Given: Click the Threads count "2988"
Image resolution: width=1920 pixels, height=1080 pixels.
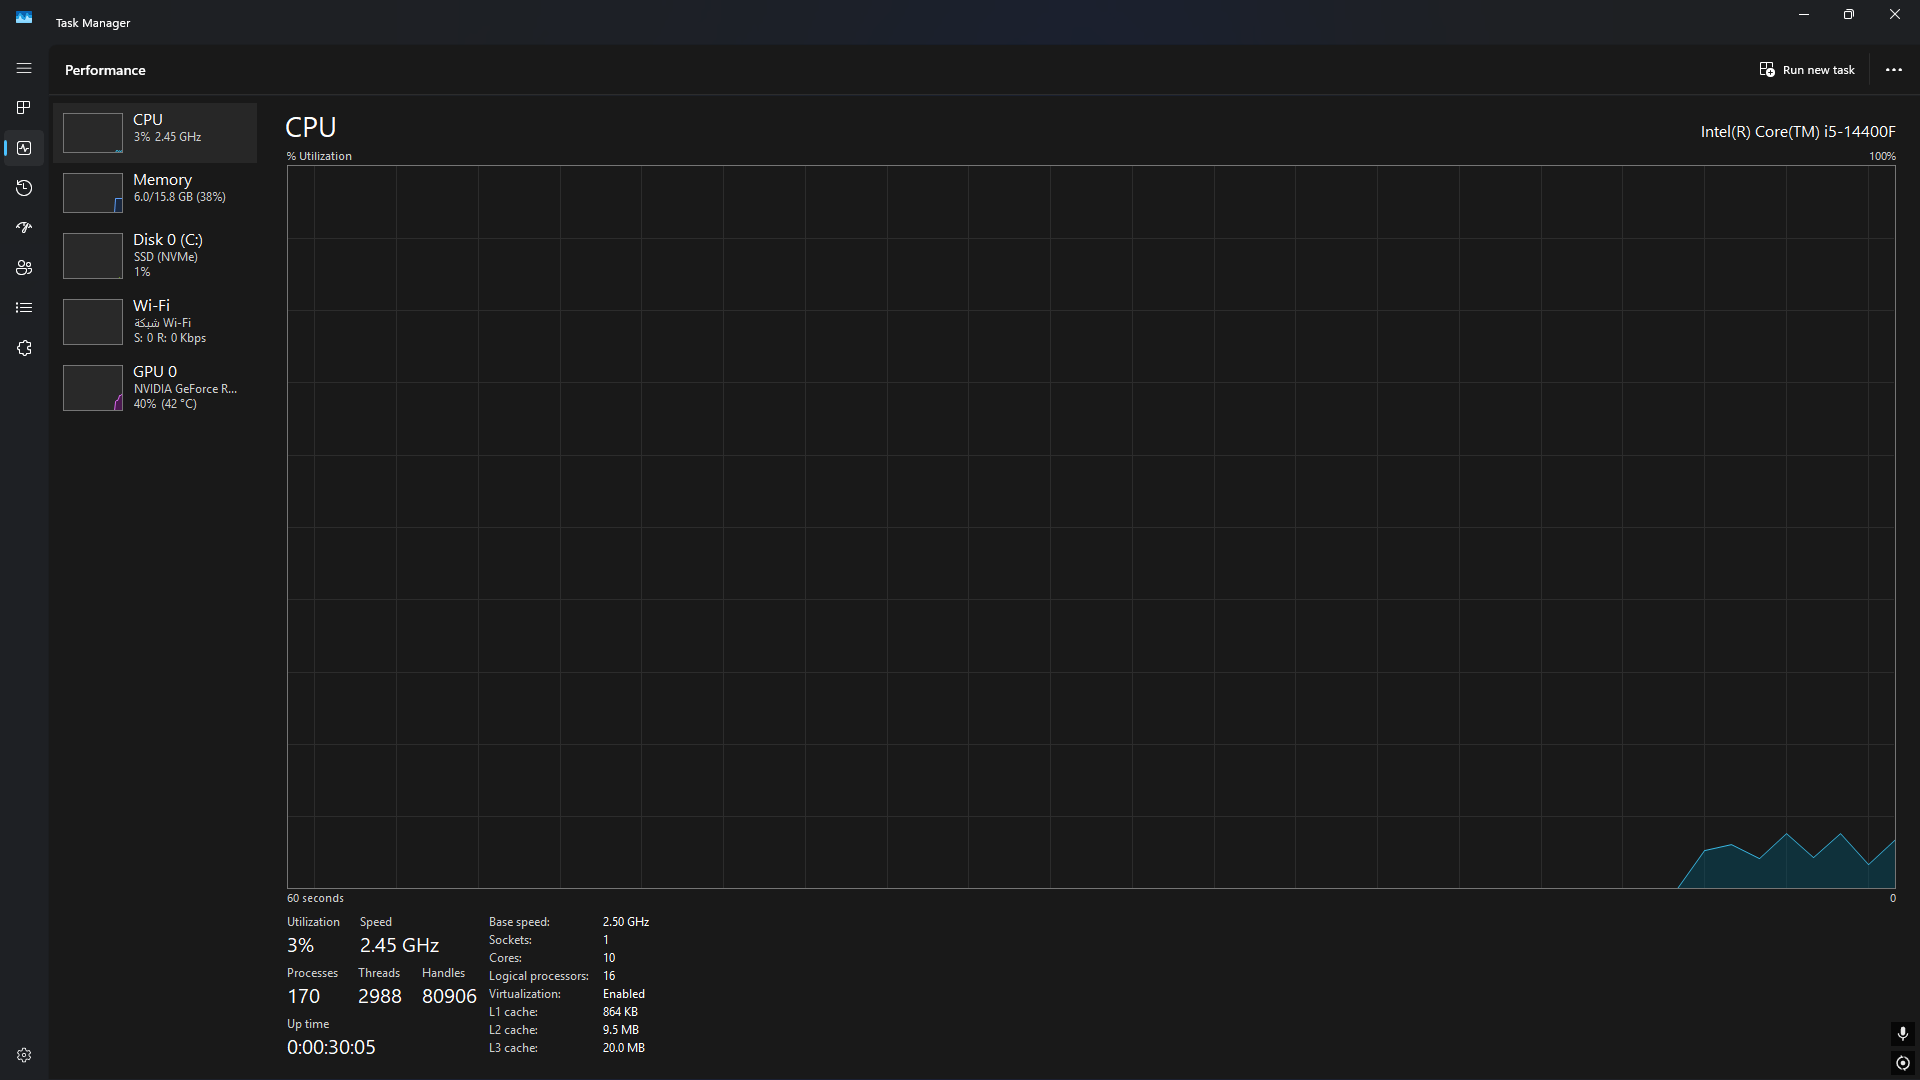Looking at the screenshot, I should [x=380, y=996].
